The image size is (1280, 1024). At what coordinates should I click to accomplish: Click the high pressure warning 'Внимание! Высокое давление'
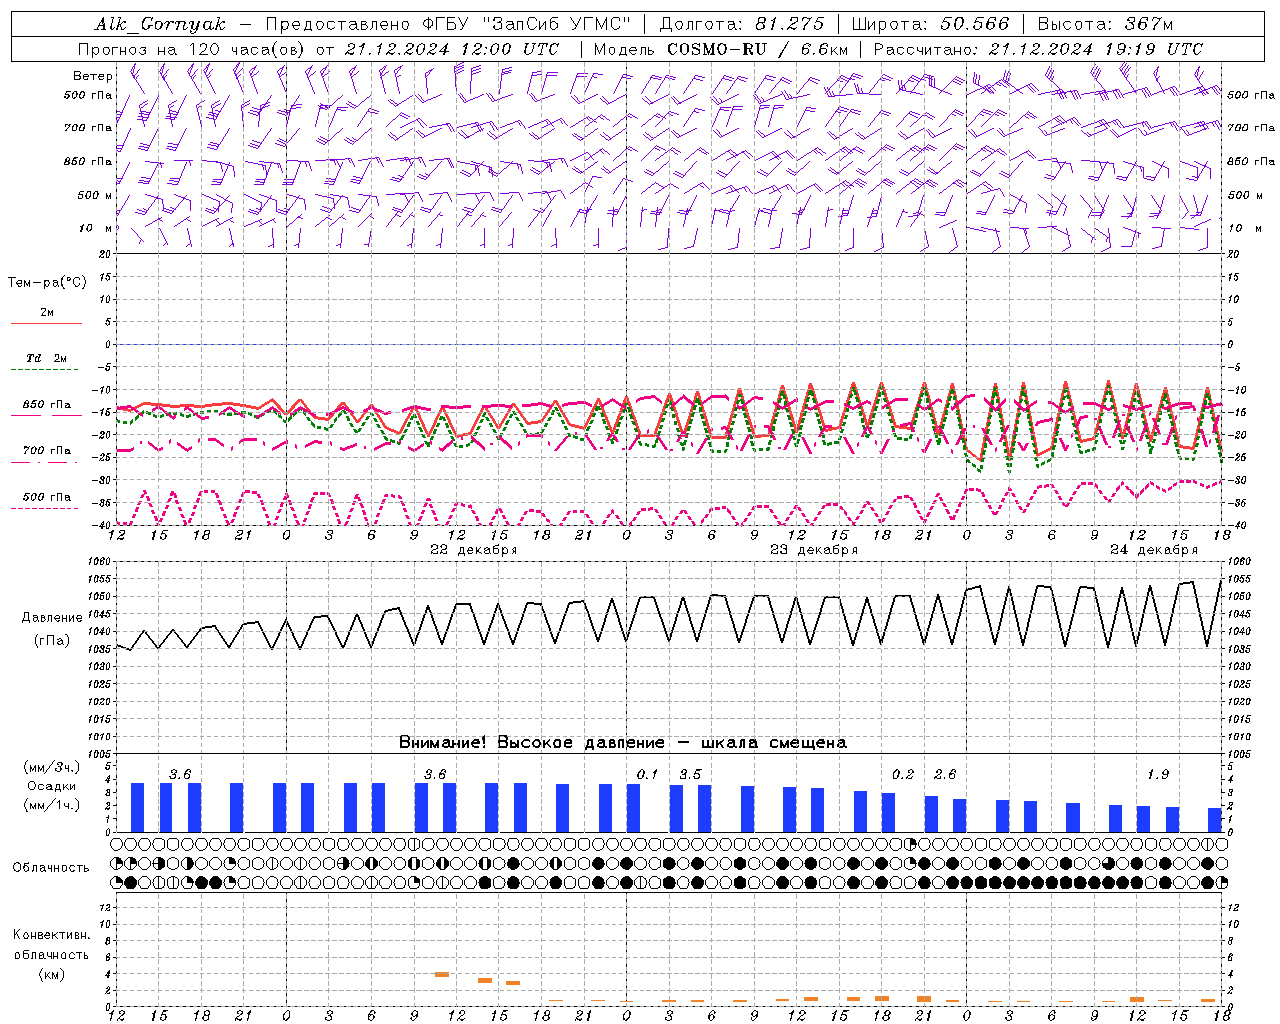[x=531, y=743]
